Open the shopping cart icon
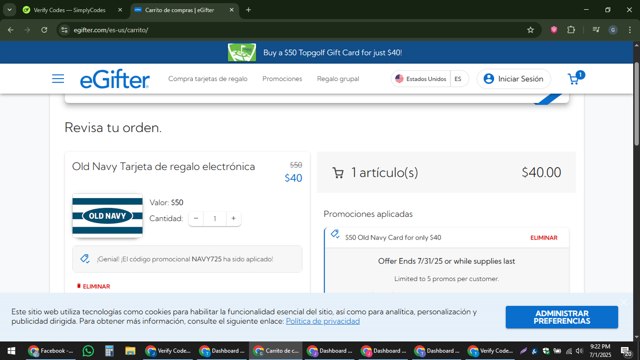The image size is (640, 360). (x=576, y=78)
